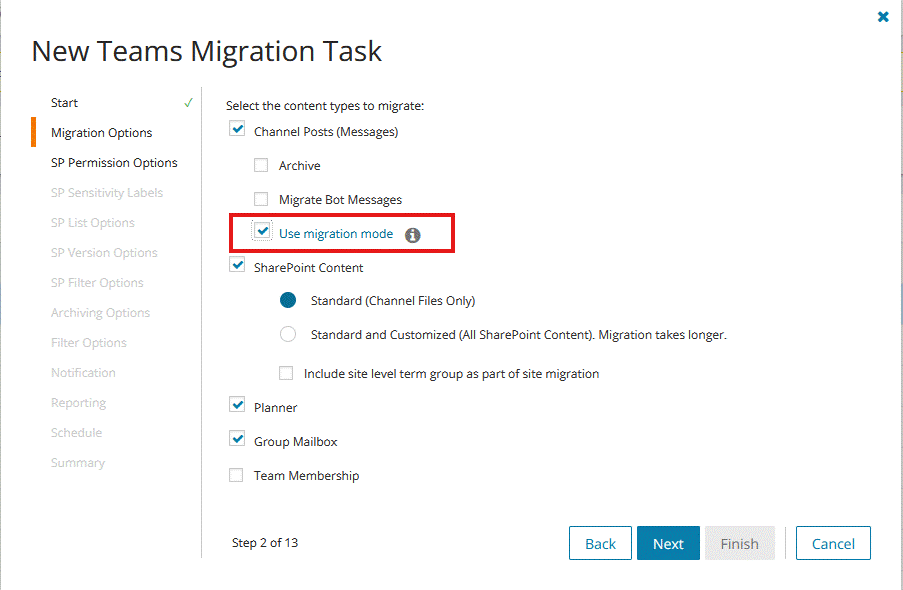Check Include site level term group option
The image size is (903, 590).
pos(286,373)
